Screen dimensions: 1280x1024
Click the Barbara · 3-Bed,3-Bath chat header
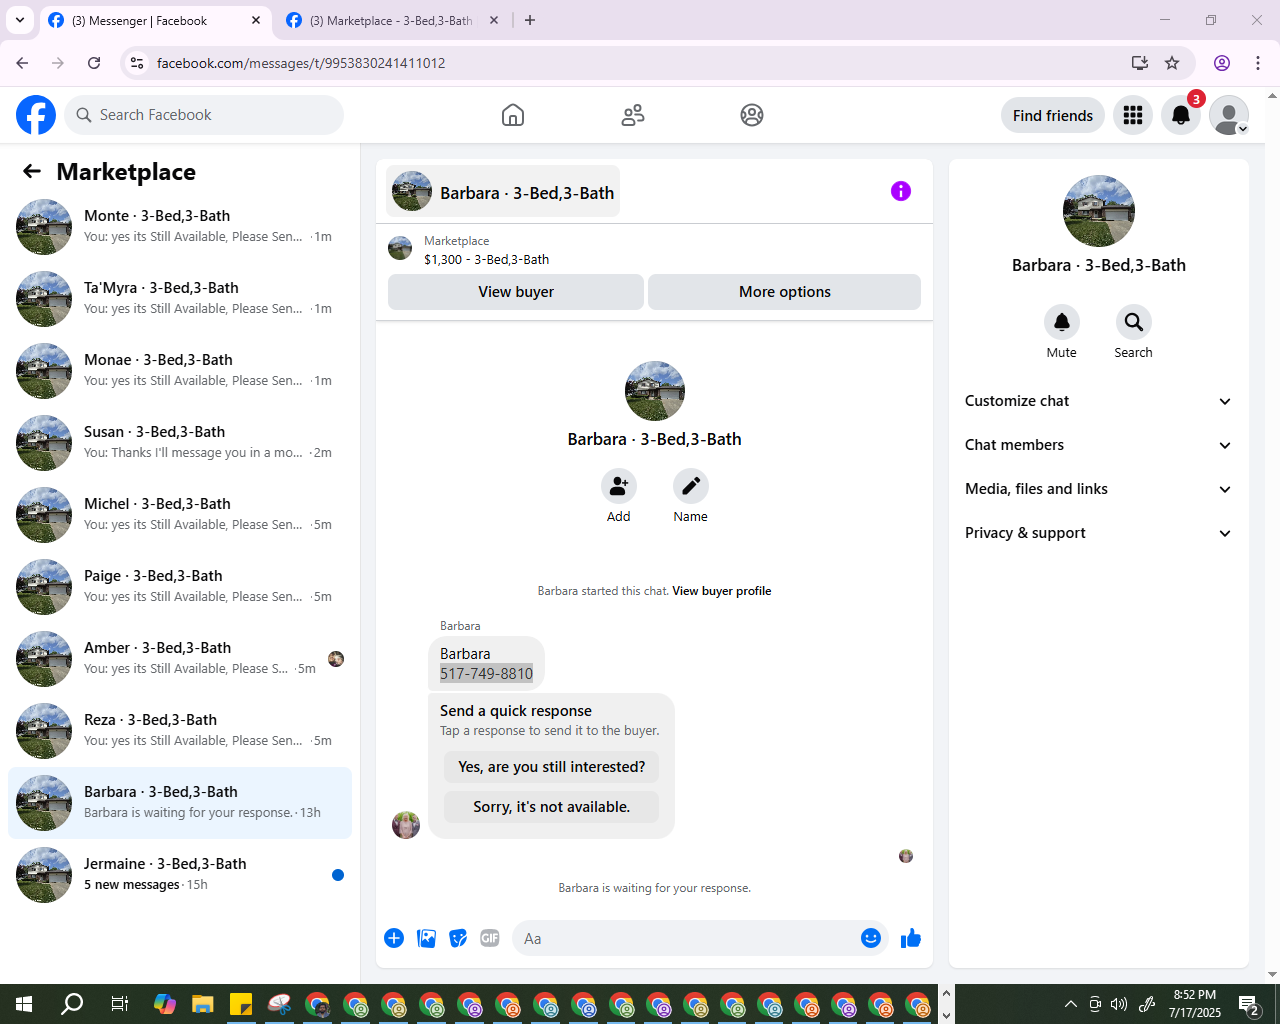pos(503,192)
